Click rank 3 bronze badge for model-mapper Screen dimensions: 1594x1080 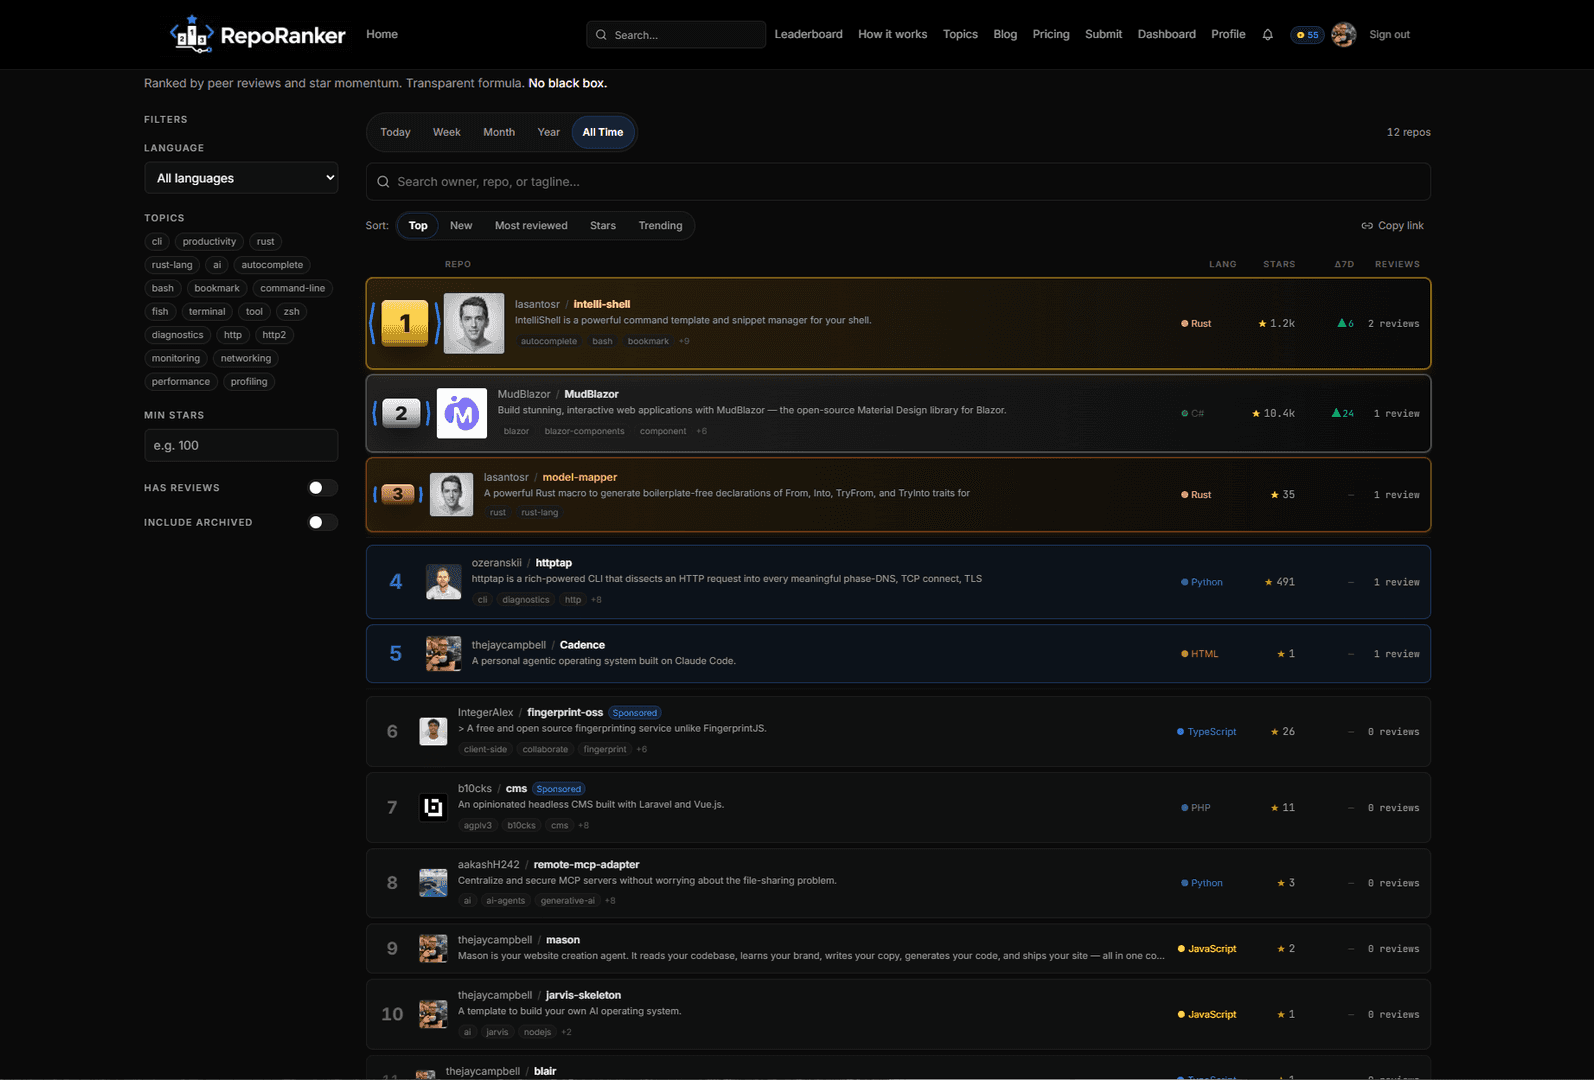pos(398,494)
